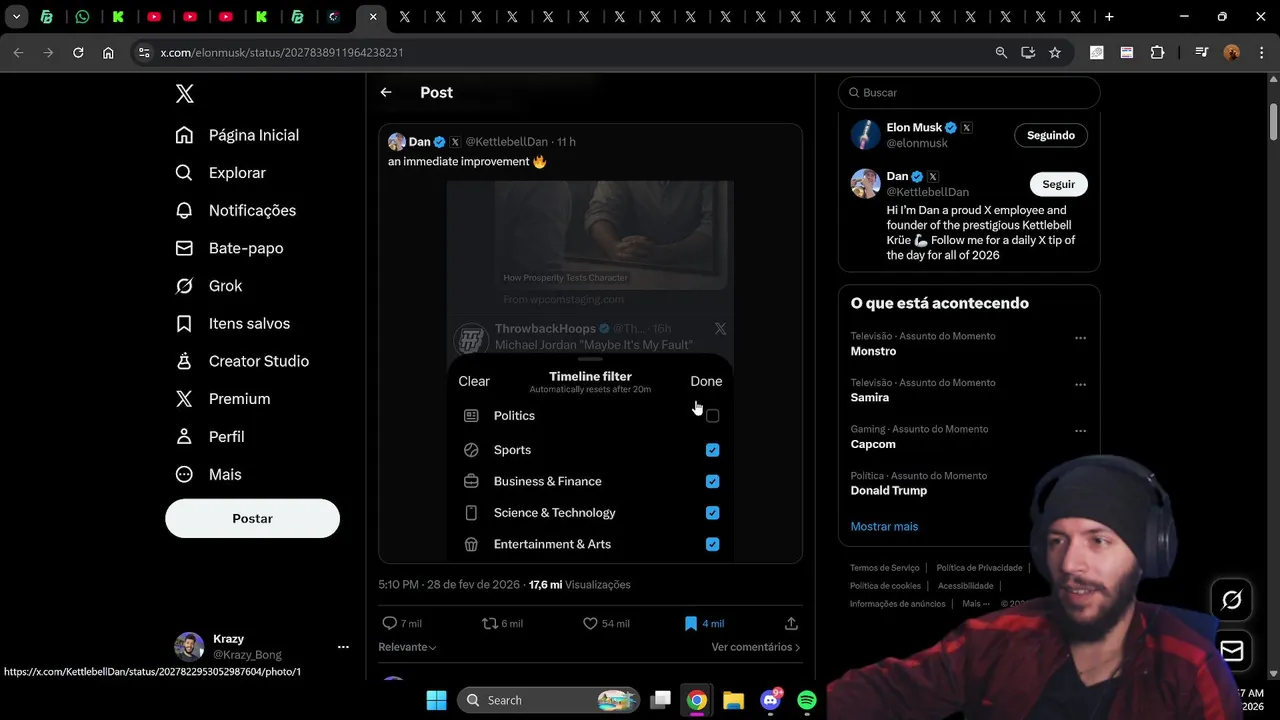1280x720 pixels.
Task: Click Seguir button for Dan
Action: pos(1059,184)
